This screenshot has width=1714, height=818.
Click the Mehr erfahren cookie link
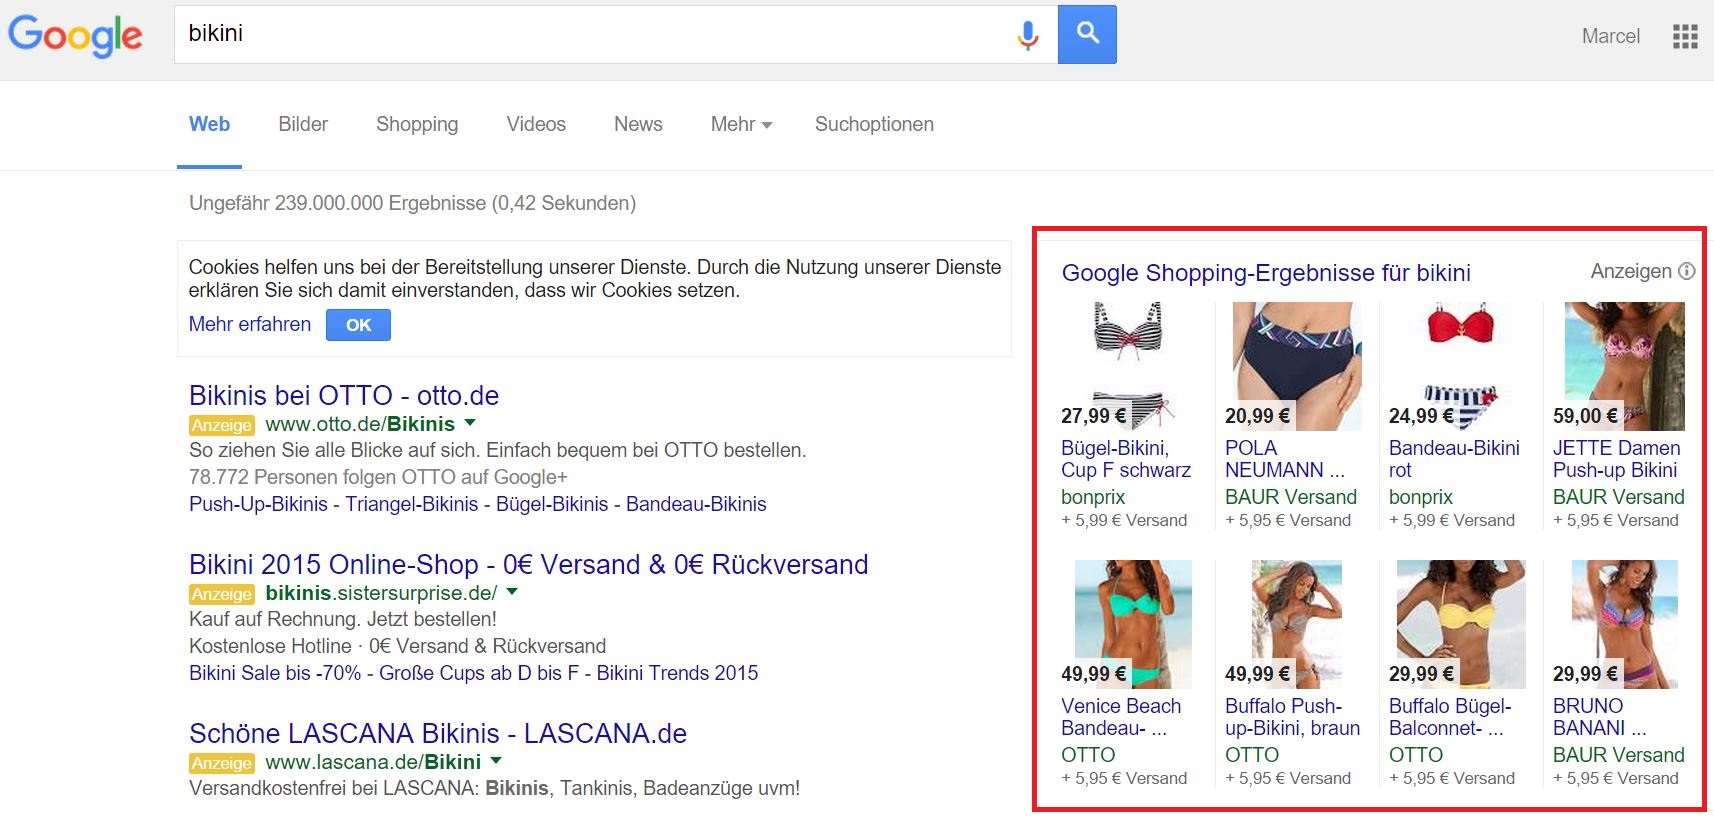250,324
